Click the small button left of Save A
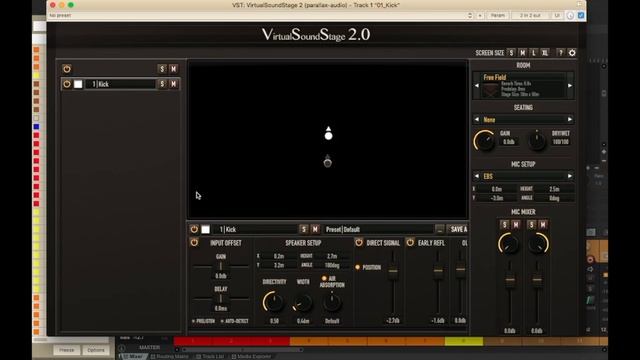640x360 pixels. [440, 229]
